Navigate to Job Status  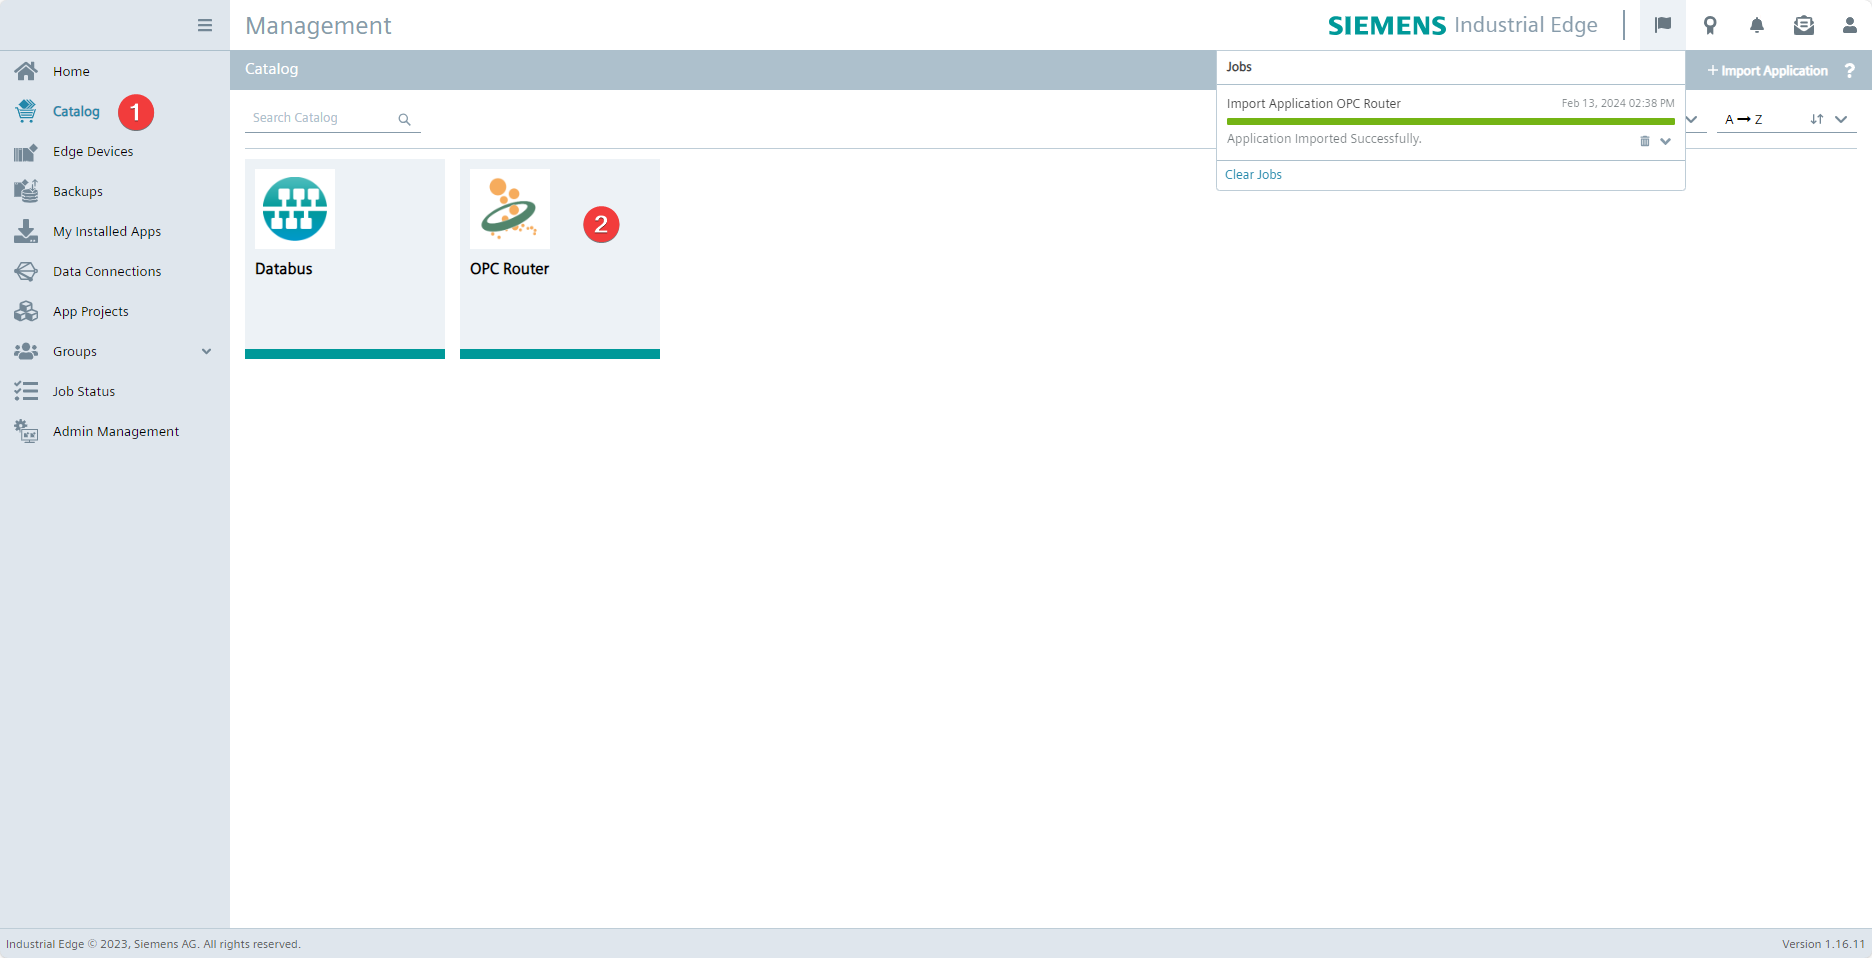(x=84, y=391)
